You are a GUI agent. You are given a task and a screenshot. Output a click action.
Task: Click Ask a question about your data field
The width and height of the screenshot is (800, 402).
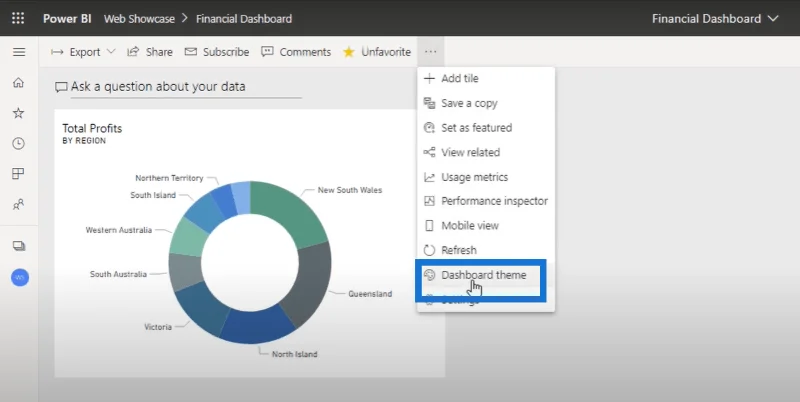[x=179, y=87]
